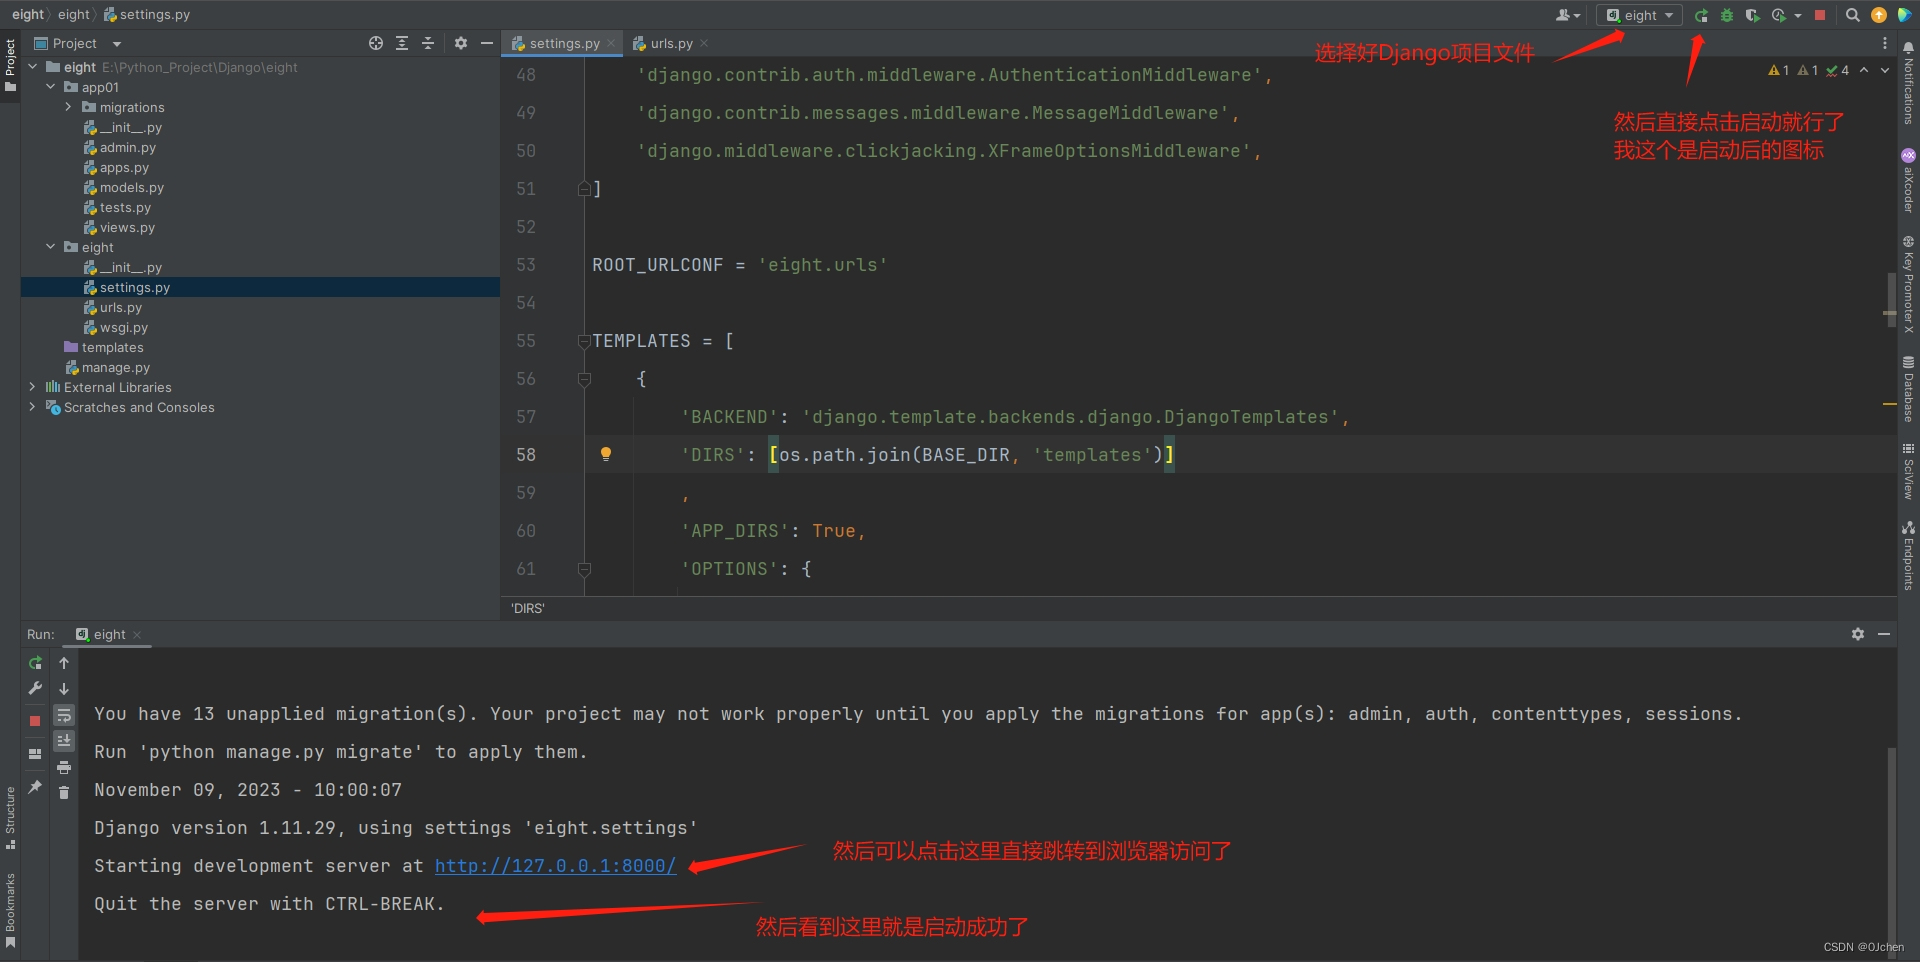Rerun 'eight' from the Run panel
Viewport: 1920px width, 962px height.
35,663
